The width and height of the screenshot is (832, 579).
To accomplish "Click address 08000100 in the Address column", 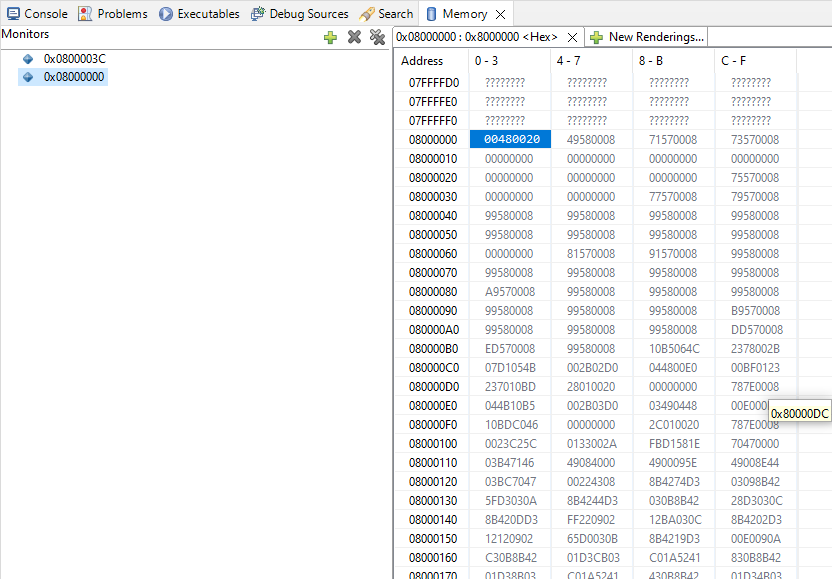I will click(x=432, y=444).
